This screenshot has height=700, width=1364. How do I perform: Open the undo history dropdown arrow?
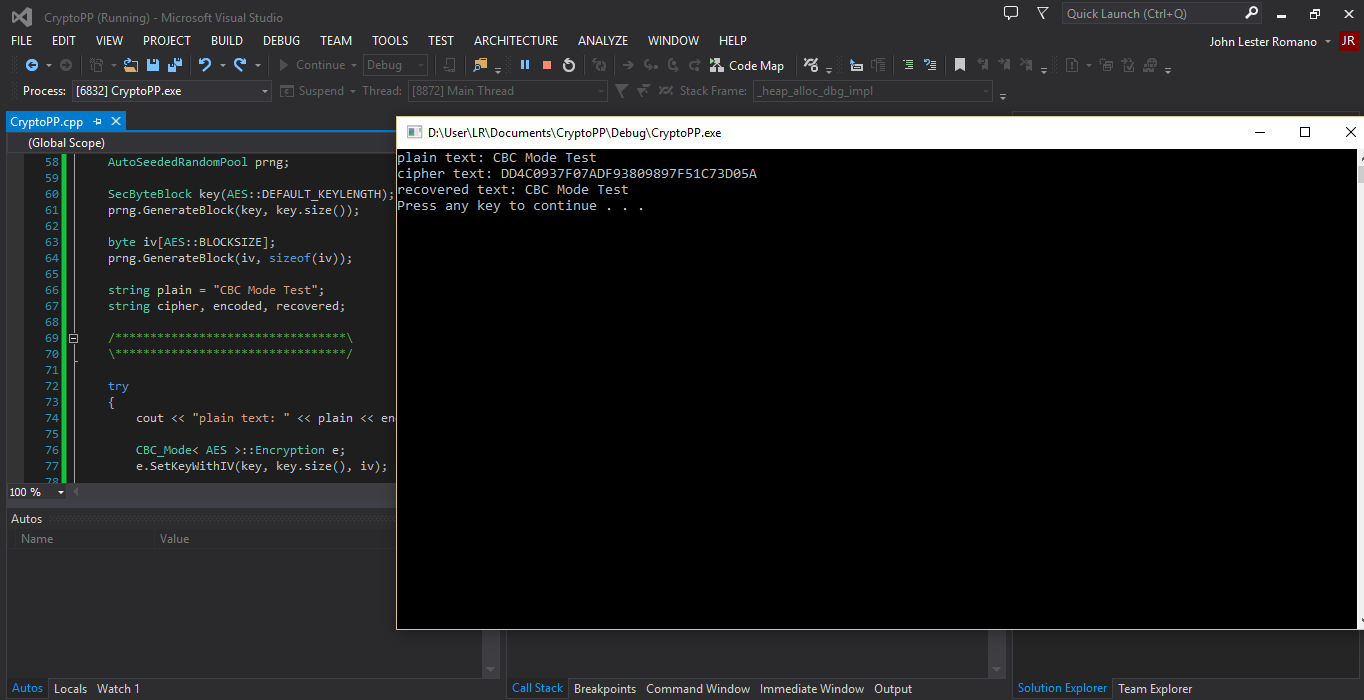[x=222, y=65]
